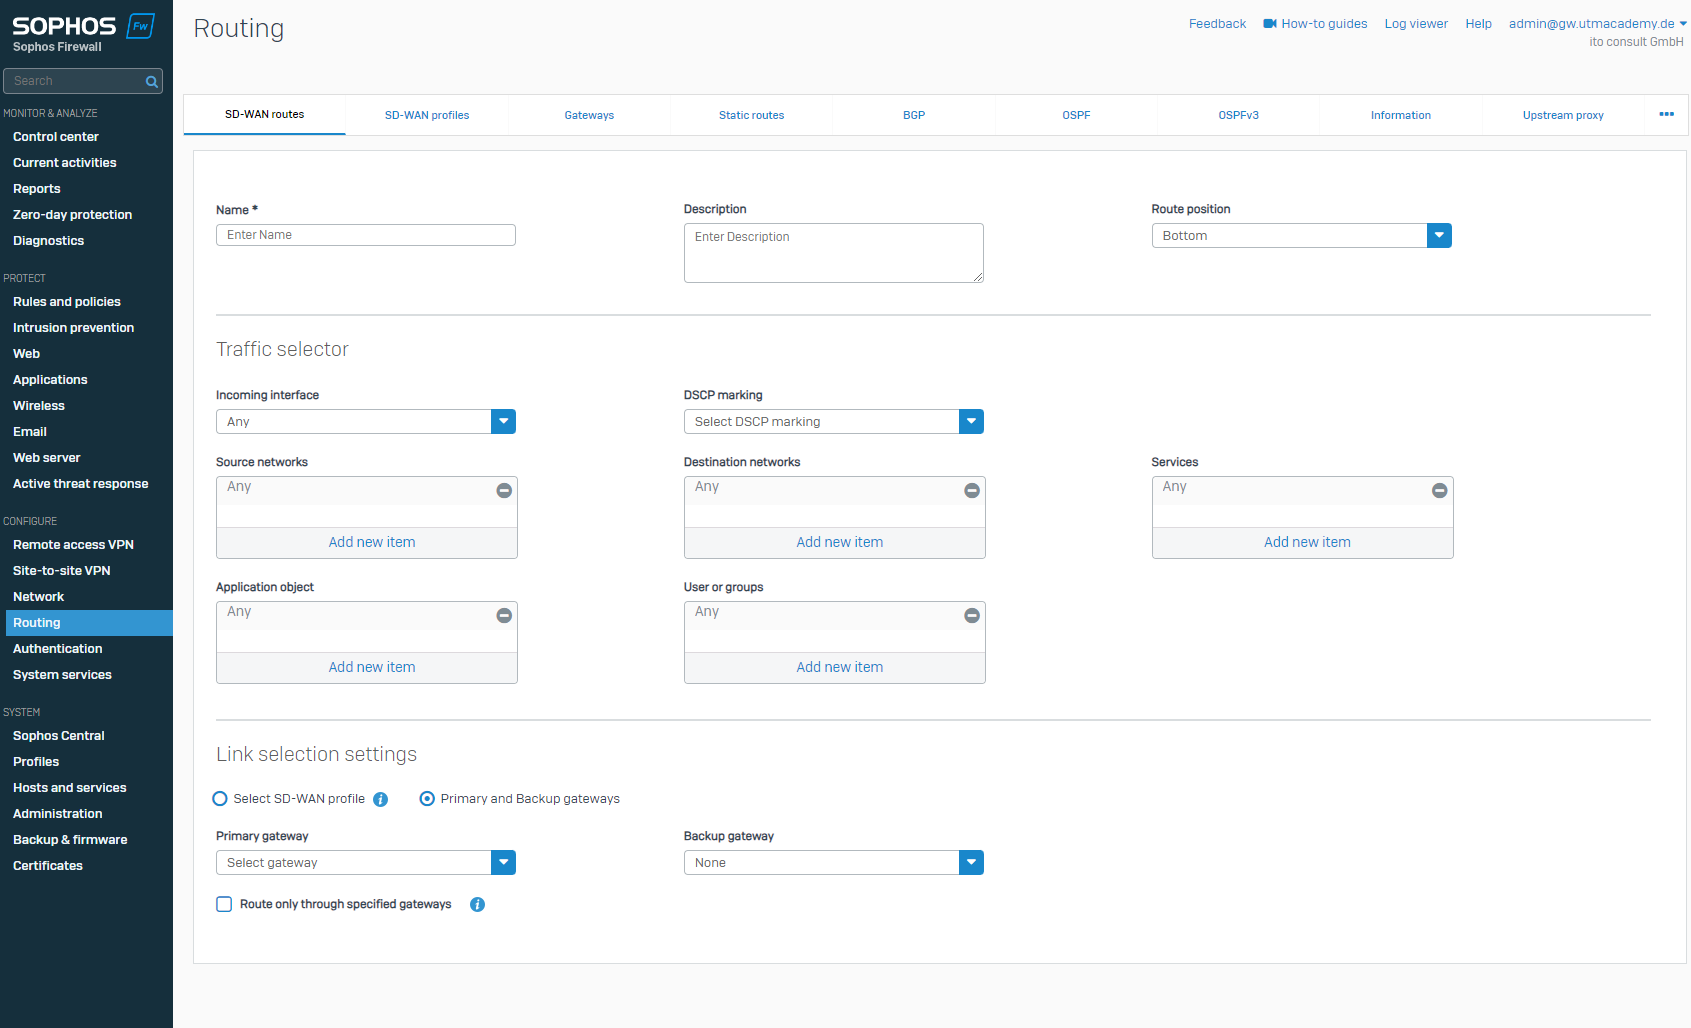Click the Name input field
The height and width of the screenshot is (1028, 1691).
coord(365,235)
